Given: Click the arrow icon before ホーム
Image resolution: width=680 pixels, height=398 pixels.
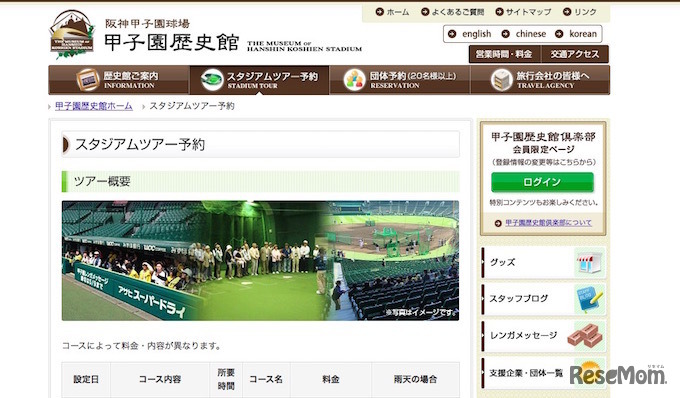Looking at the screenshot, I should [379, 12].
